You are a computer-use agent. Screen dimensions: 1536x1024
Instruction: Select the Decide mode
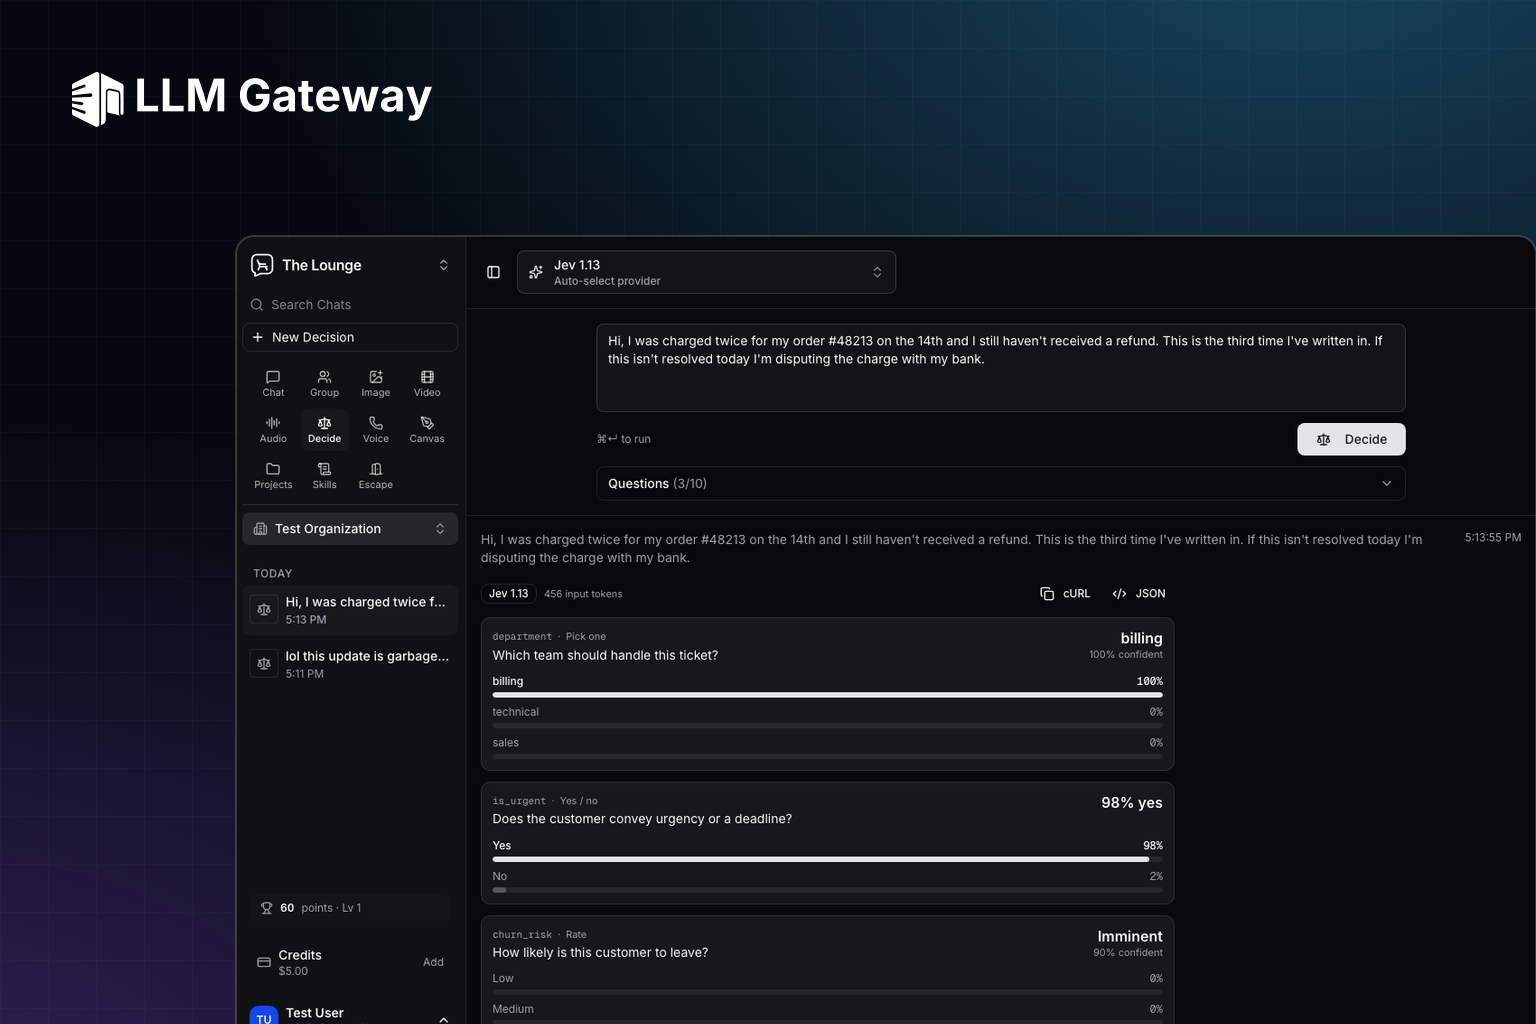point(324,429)
